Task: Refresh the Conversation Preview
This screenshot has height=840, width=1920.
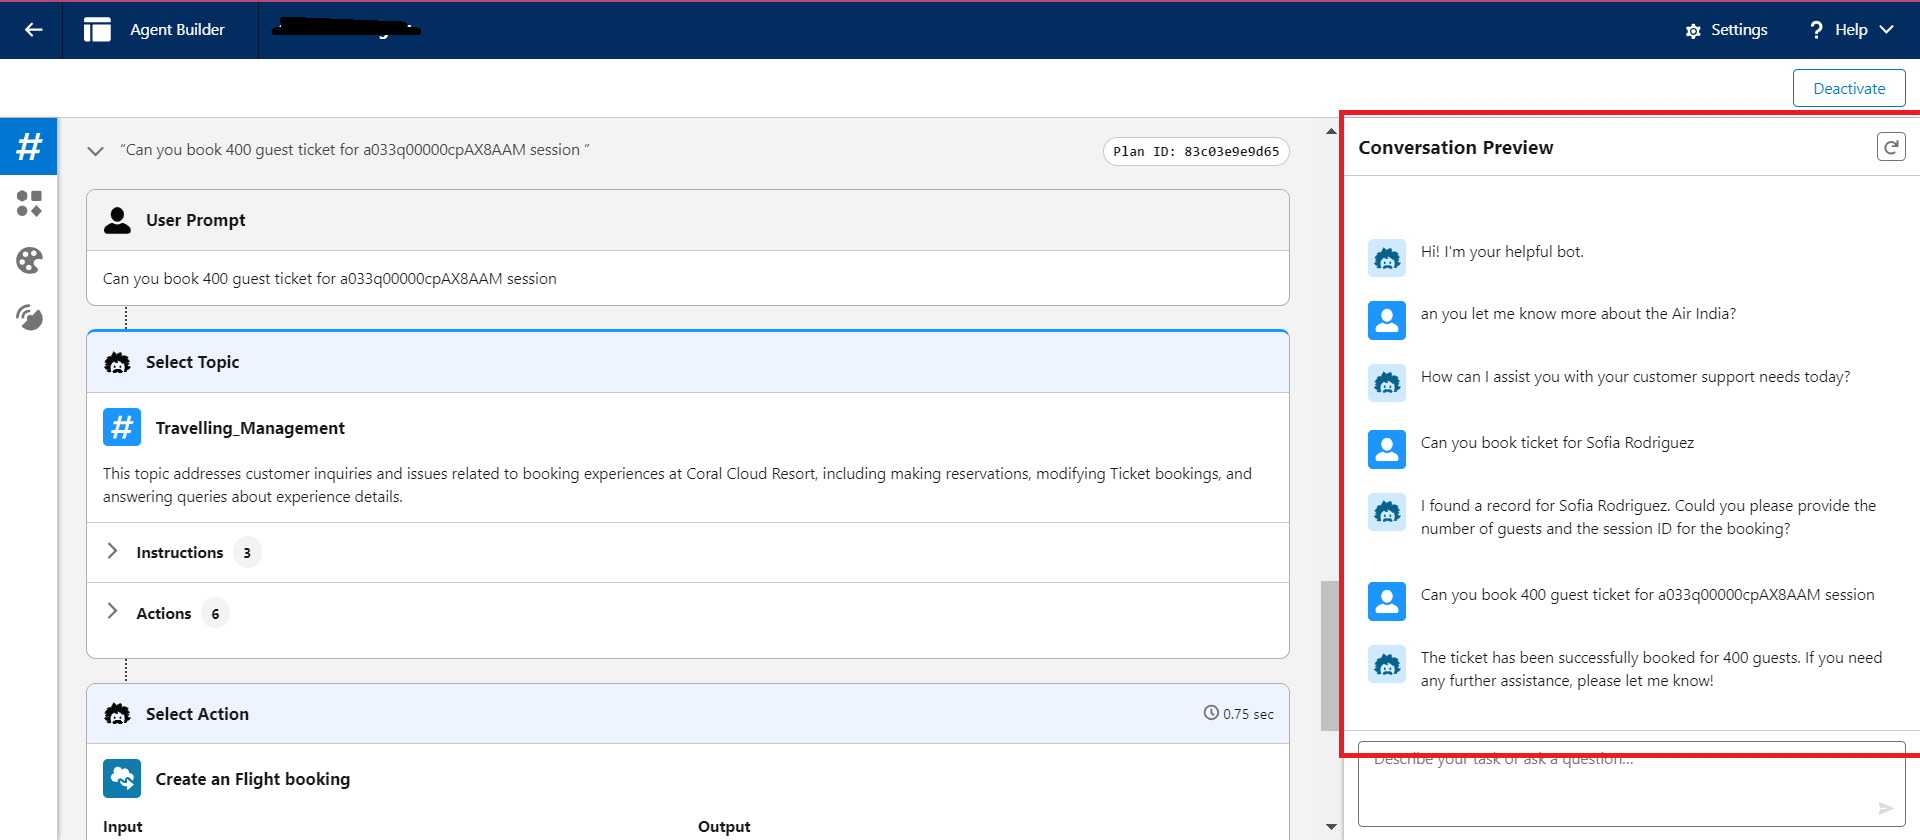Action: click(1891, 147)
